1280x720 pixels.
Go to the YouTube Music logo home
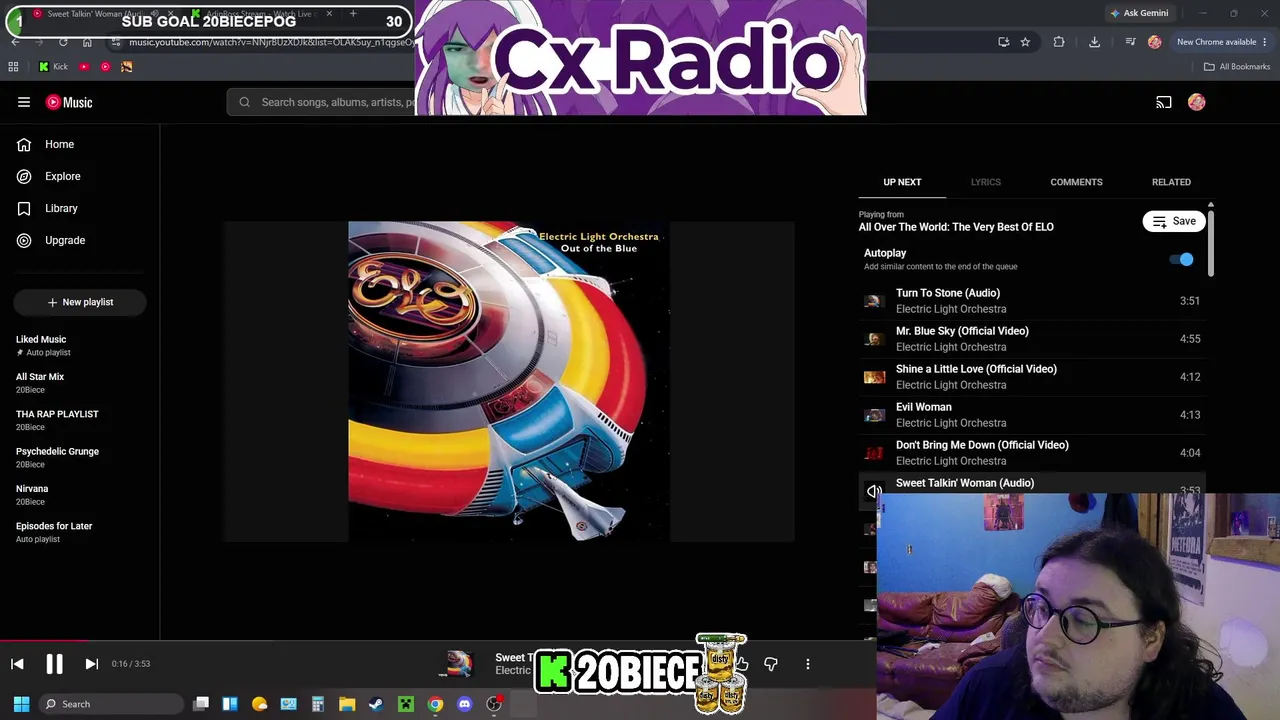(x=69, y=102)
